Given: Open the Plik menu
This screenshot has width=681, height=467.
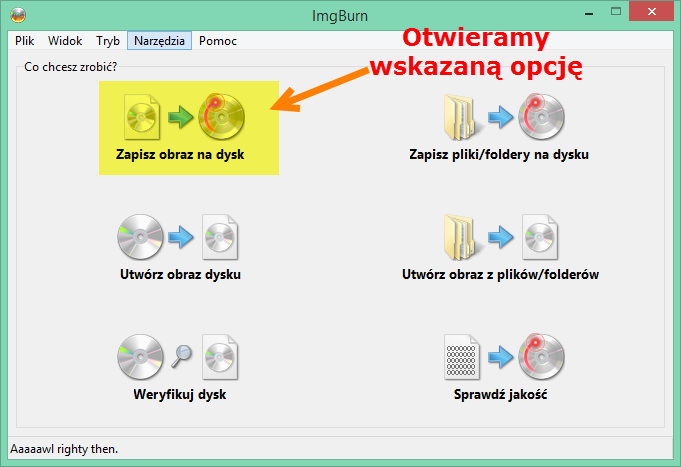Looking at the screenshot, I should 24,41.
